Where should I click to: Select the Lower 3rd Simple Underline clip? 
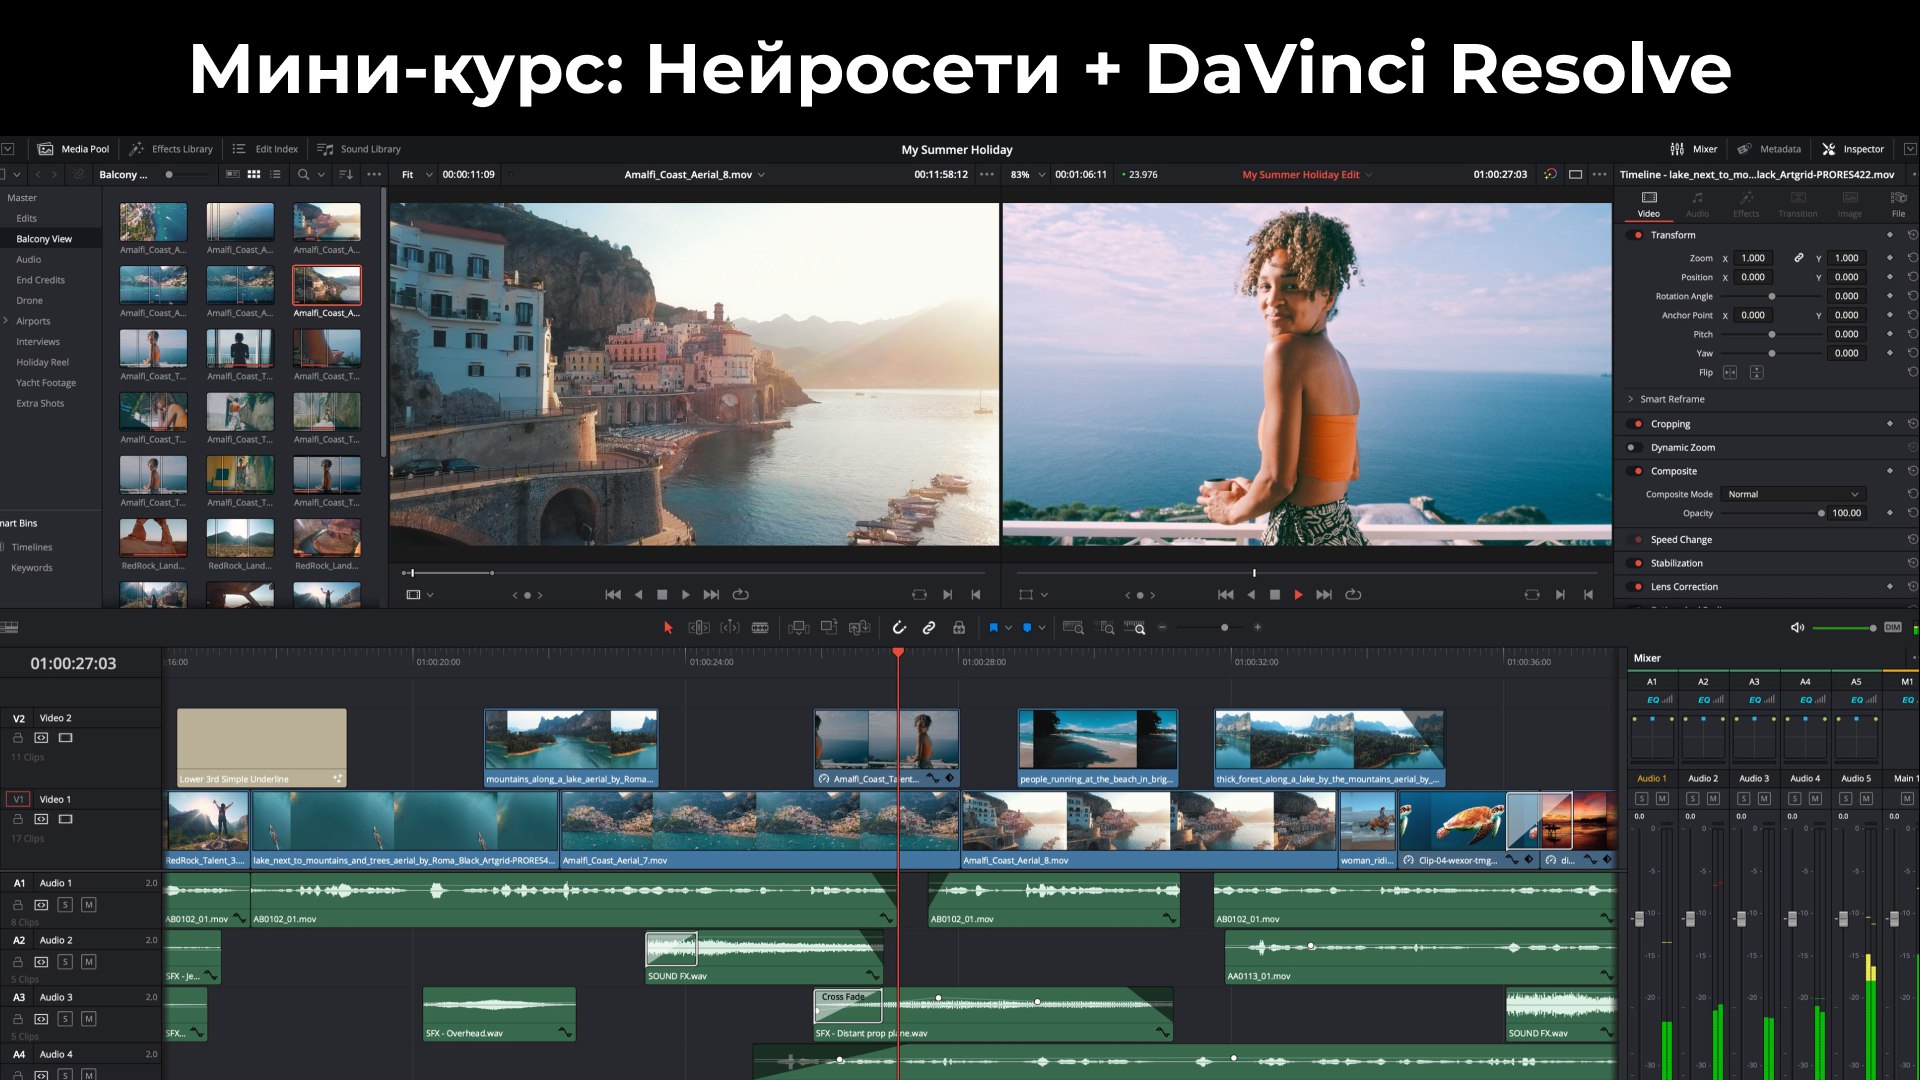[262, 748]
